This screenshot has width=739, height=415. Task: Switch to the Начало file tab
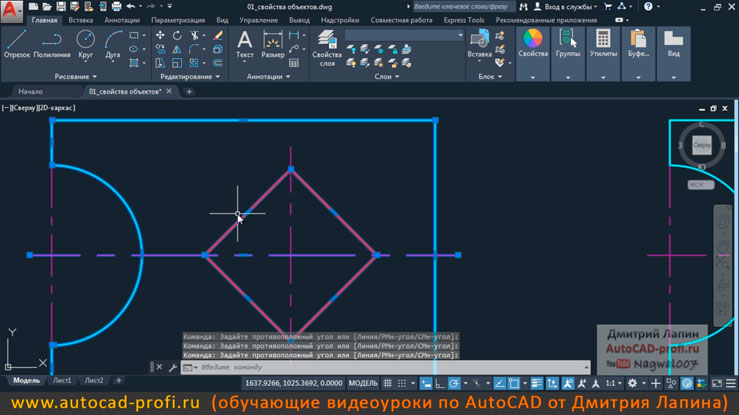(x=31, y=91)
